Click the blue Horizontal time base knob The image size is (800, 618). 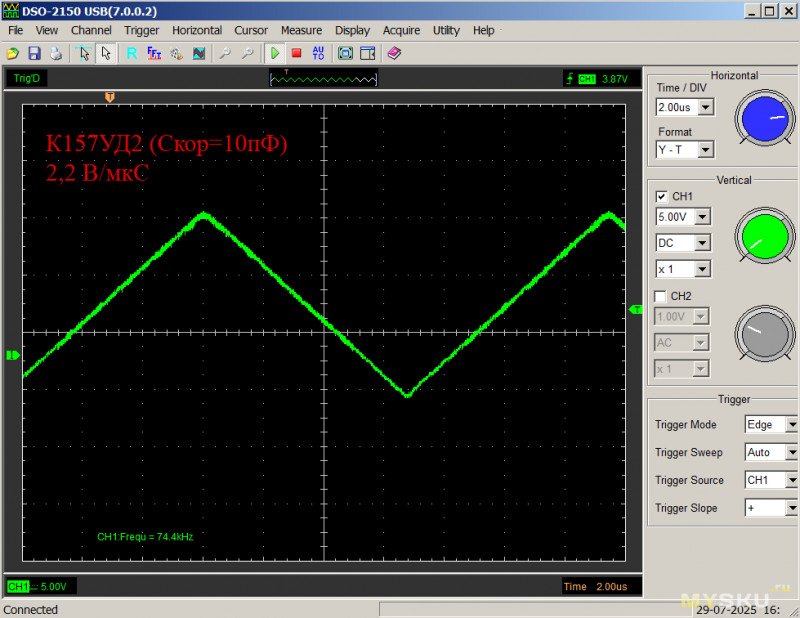pos(765,118)
